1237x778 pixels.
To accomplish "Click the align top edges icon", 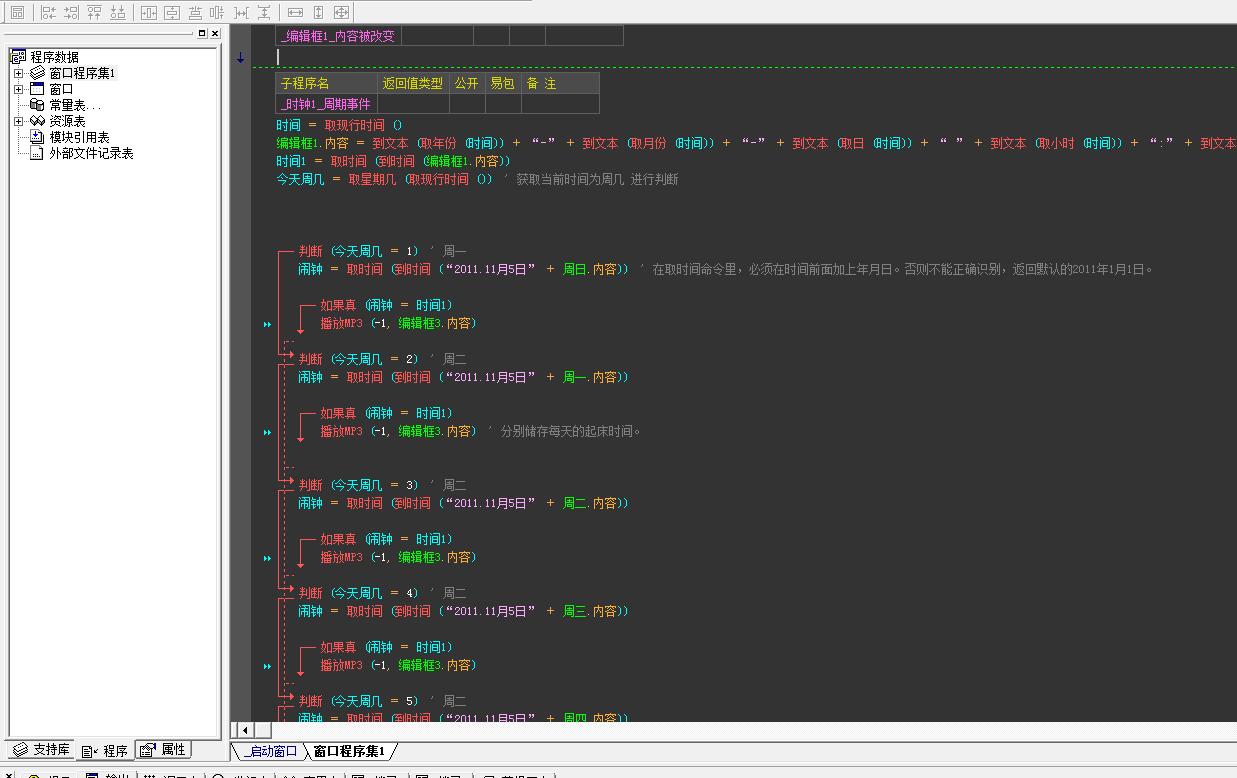I will (x=94, y=12).
